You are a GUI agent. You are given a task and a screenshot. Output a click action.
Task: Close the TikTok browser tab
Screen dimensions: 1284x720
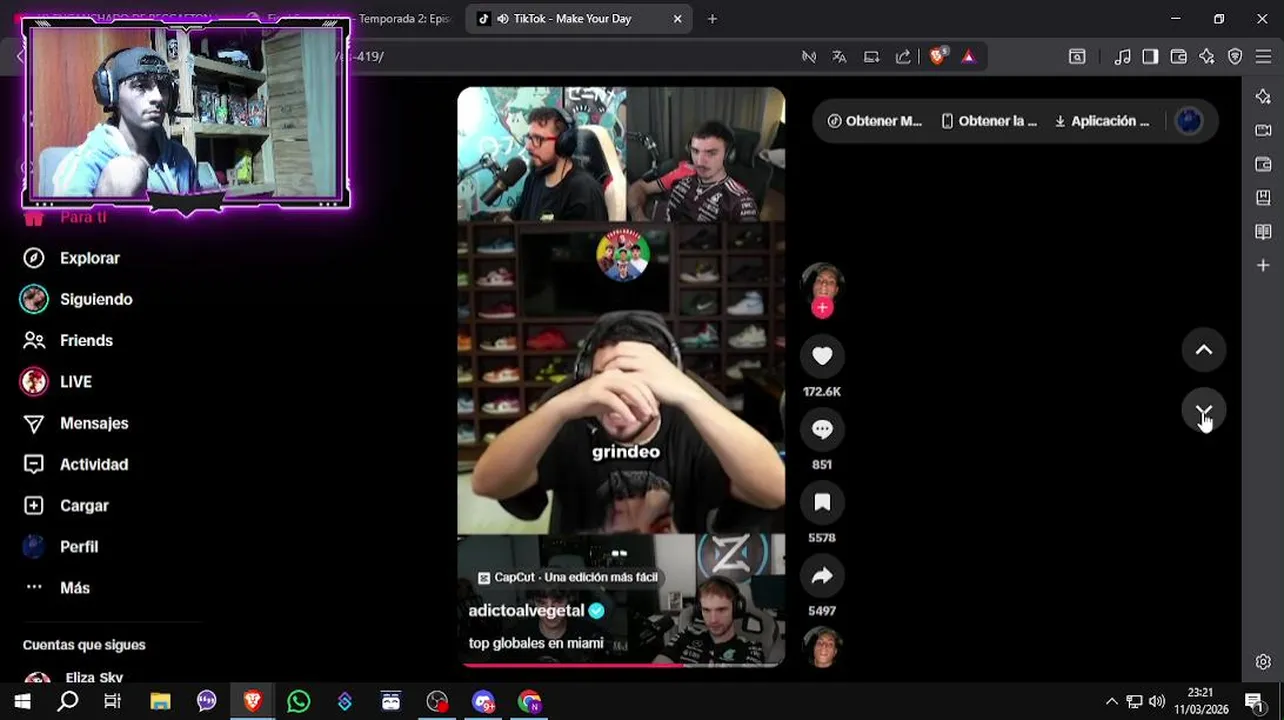[677, 19]
